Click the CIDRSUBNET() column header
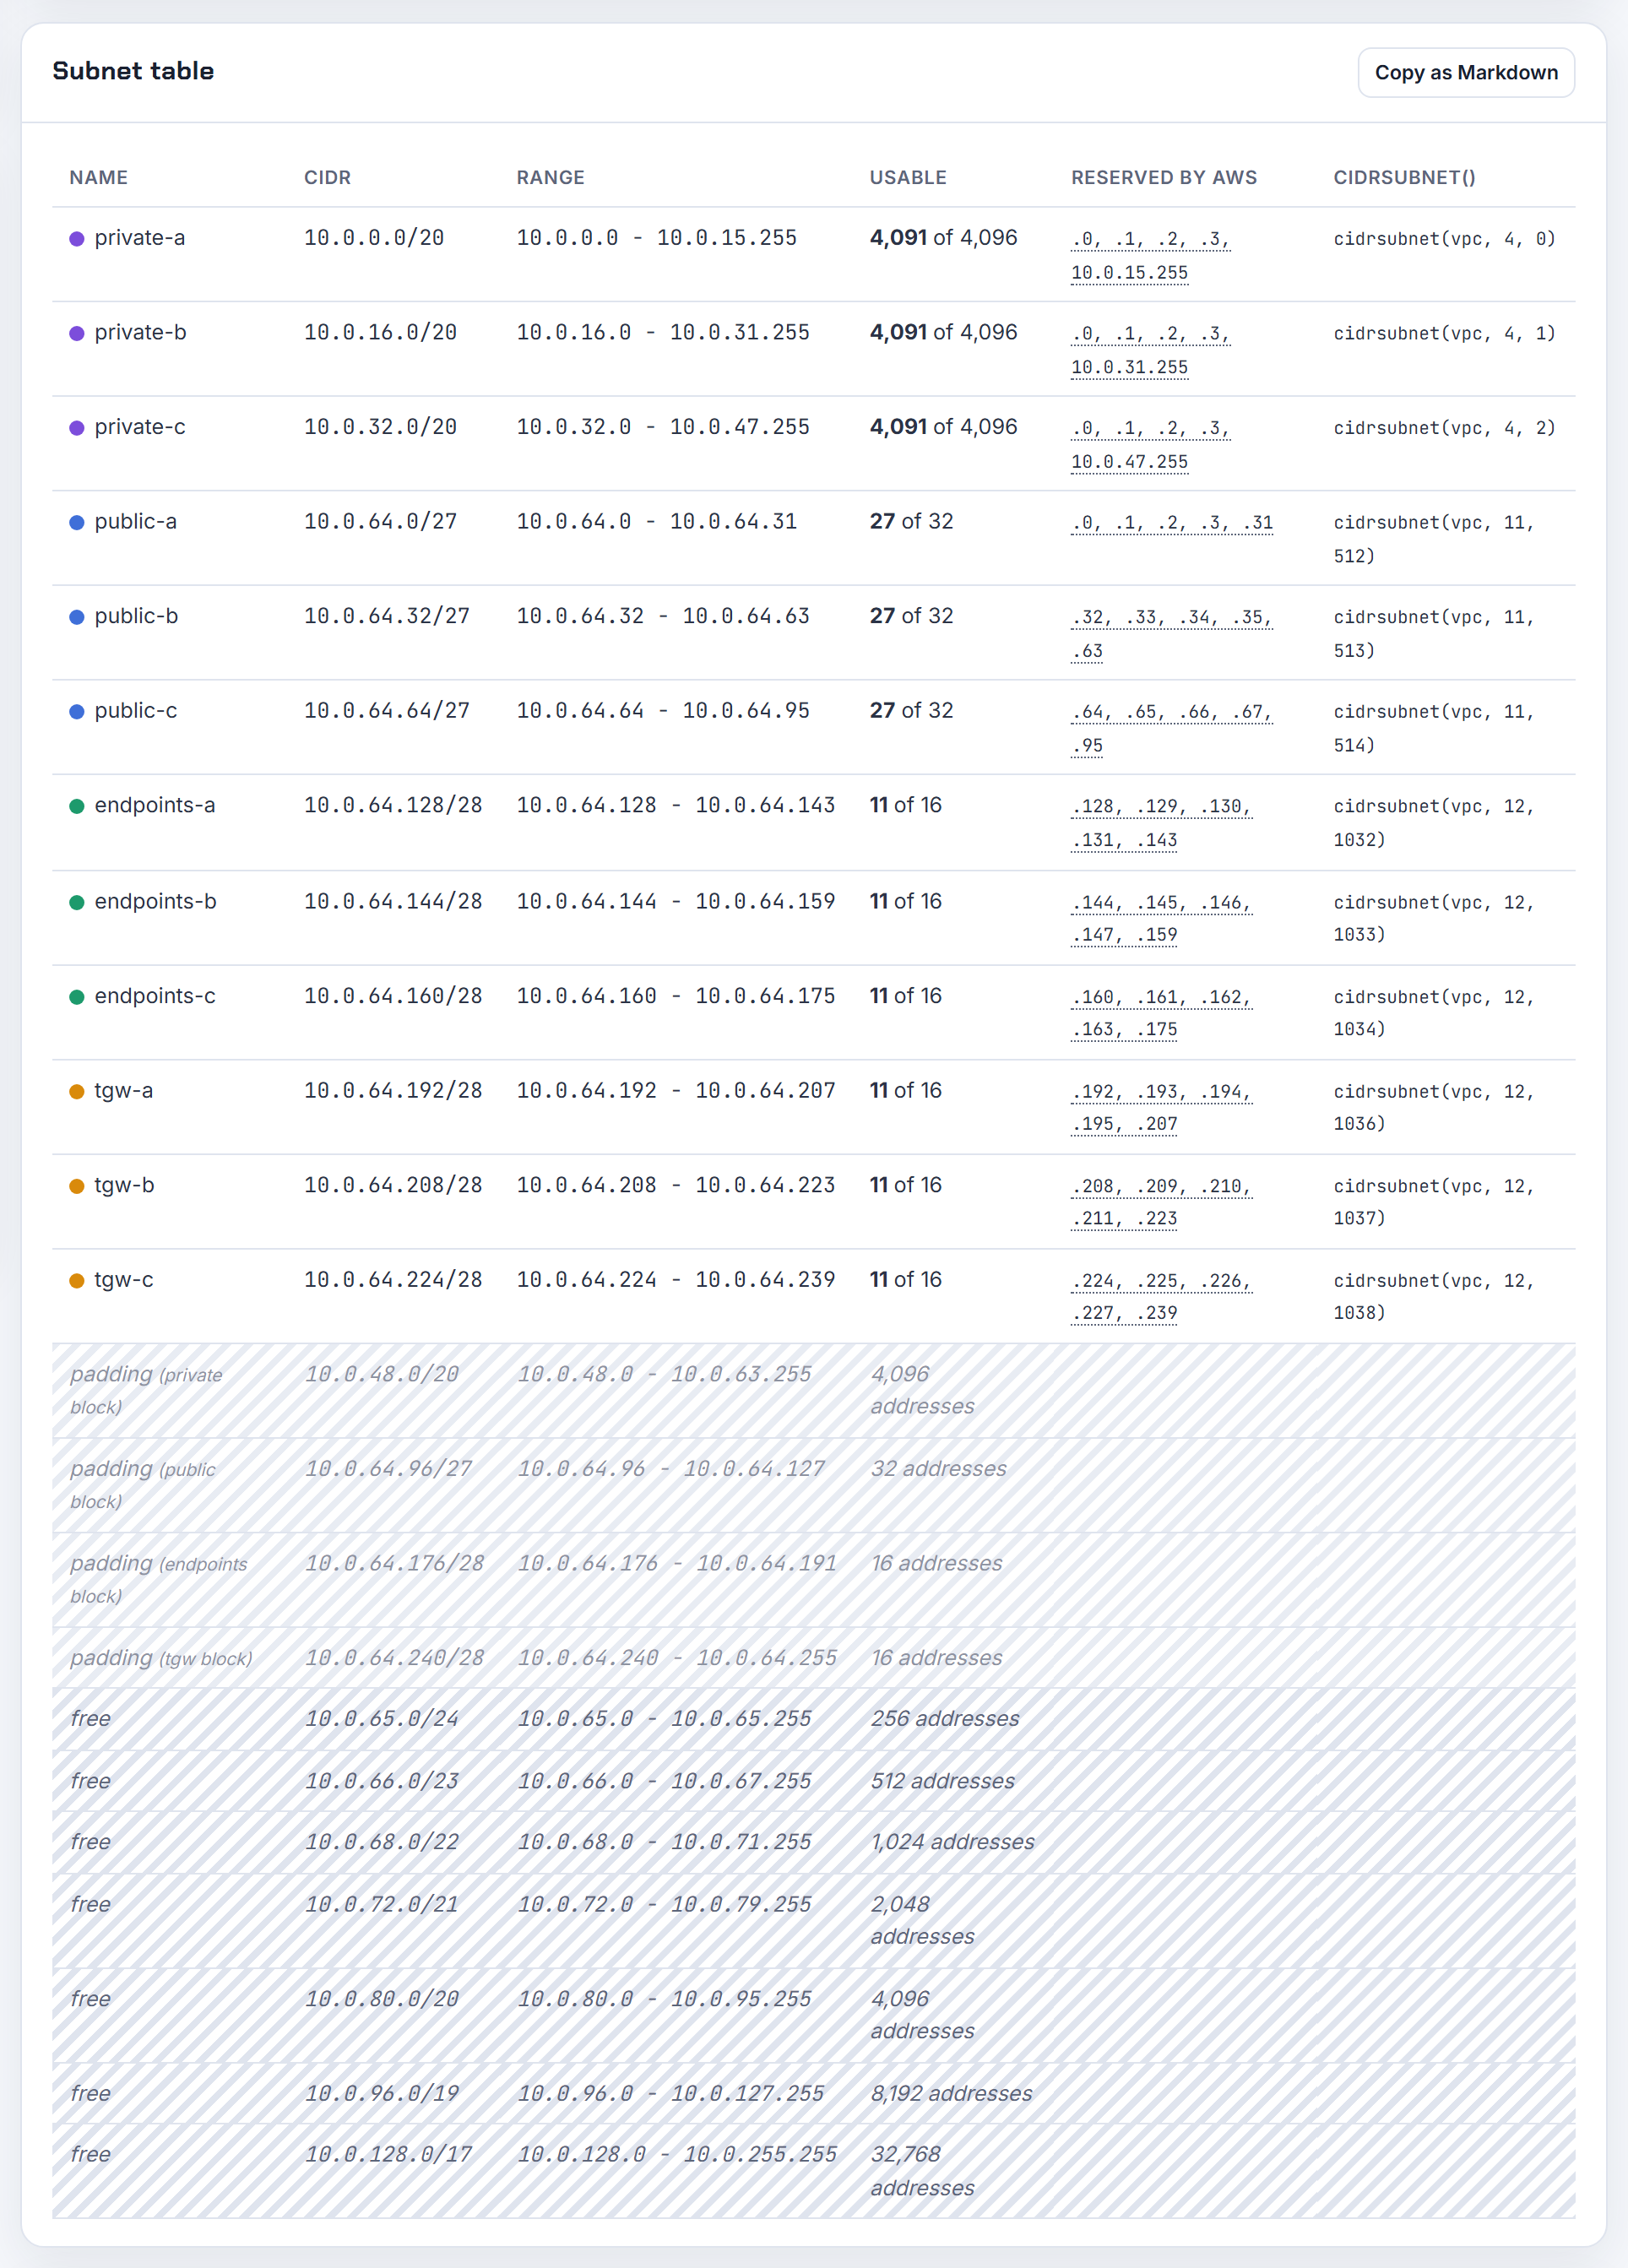 pyautogui.click(x=1404, y=177)
